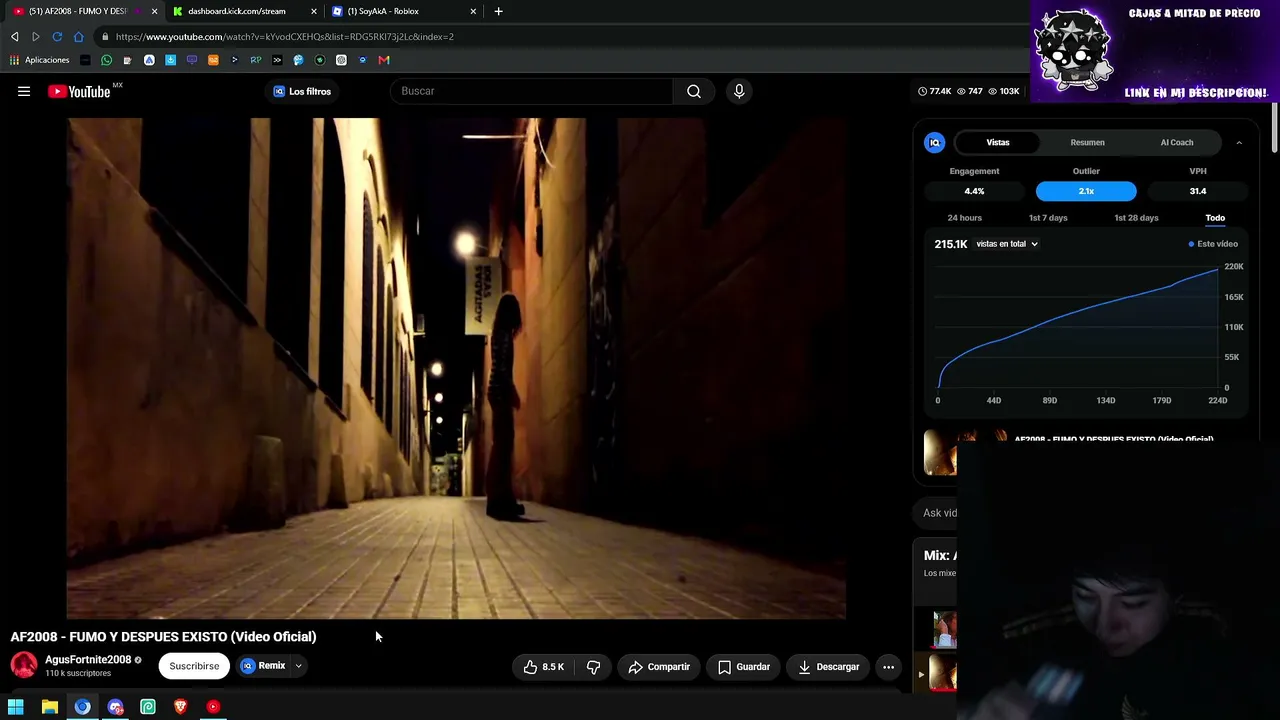Screen dimensions: 1280x720
Task: Click the browser address bar URL
Action: (284, 37)
